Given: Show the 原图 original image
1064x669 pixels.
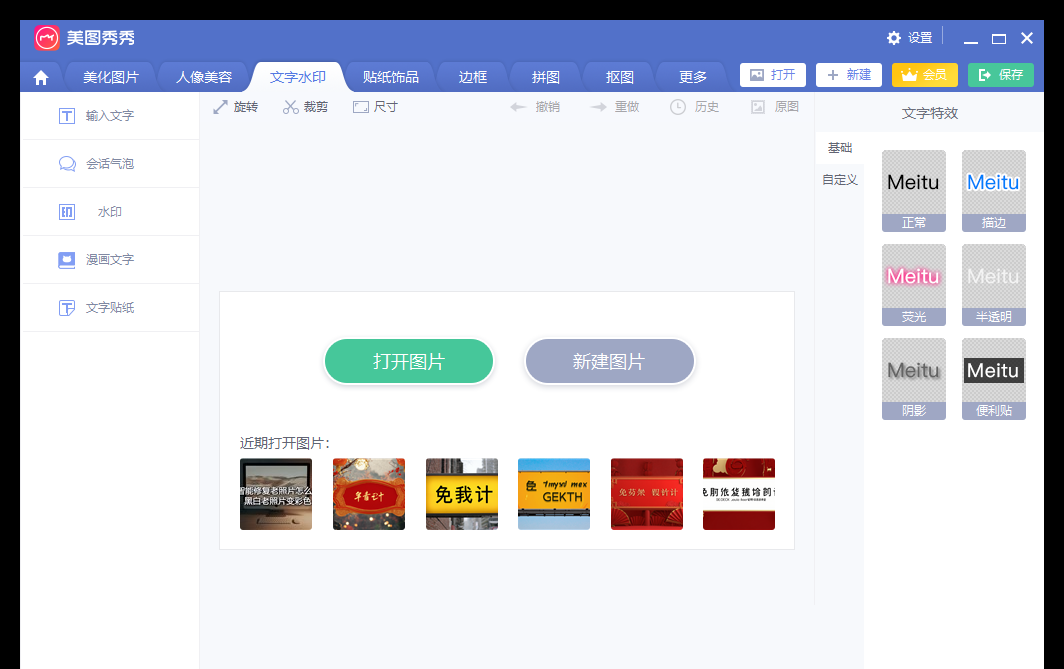Looking at the screenshot, I should [775, 107].
